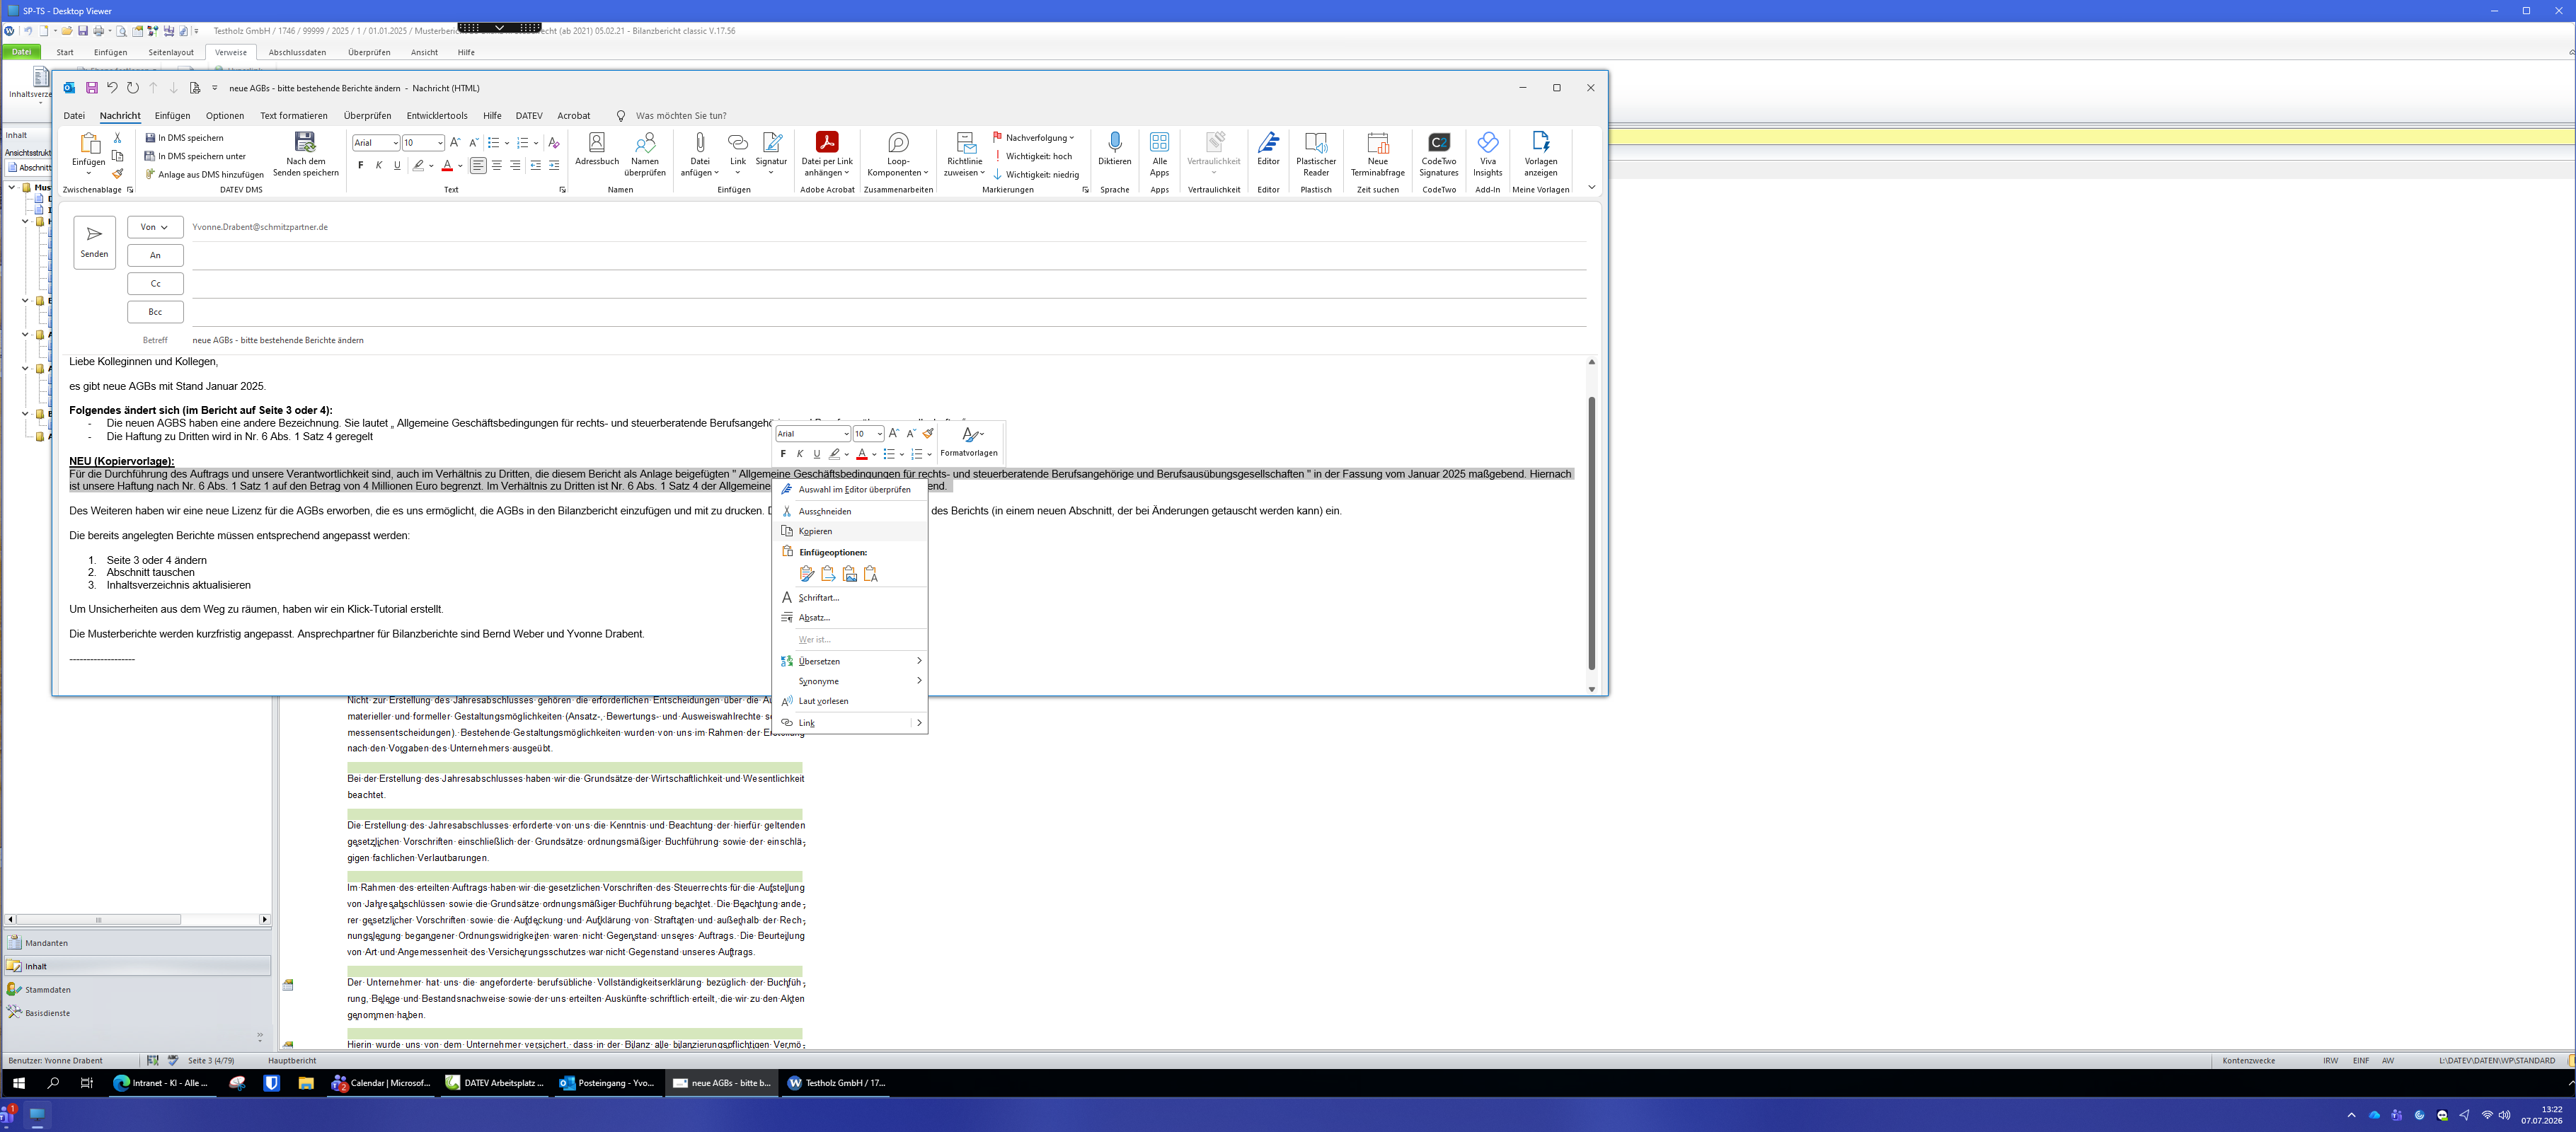Switch to the Optionen tab in the message window
Screen dimensions: 2576x1132
(225, 116)
